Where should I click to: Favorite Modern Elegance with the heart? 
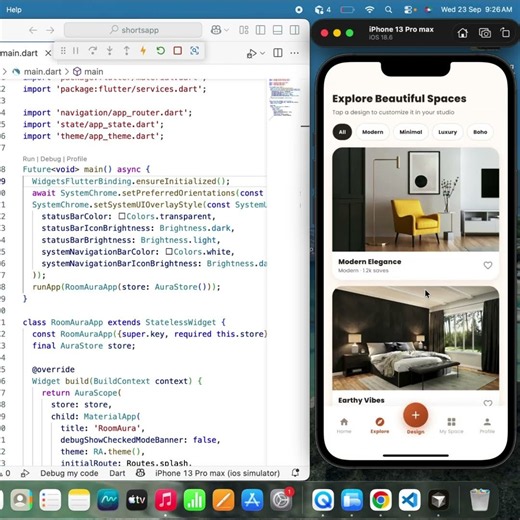488,265
